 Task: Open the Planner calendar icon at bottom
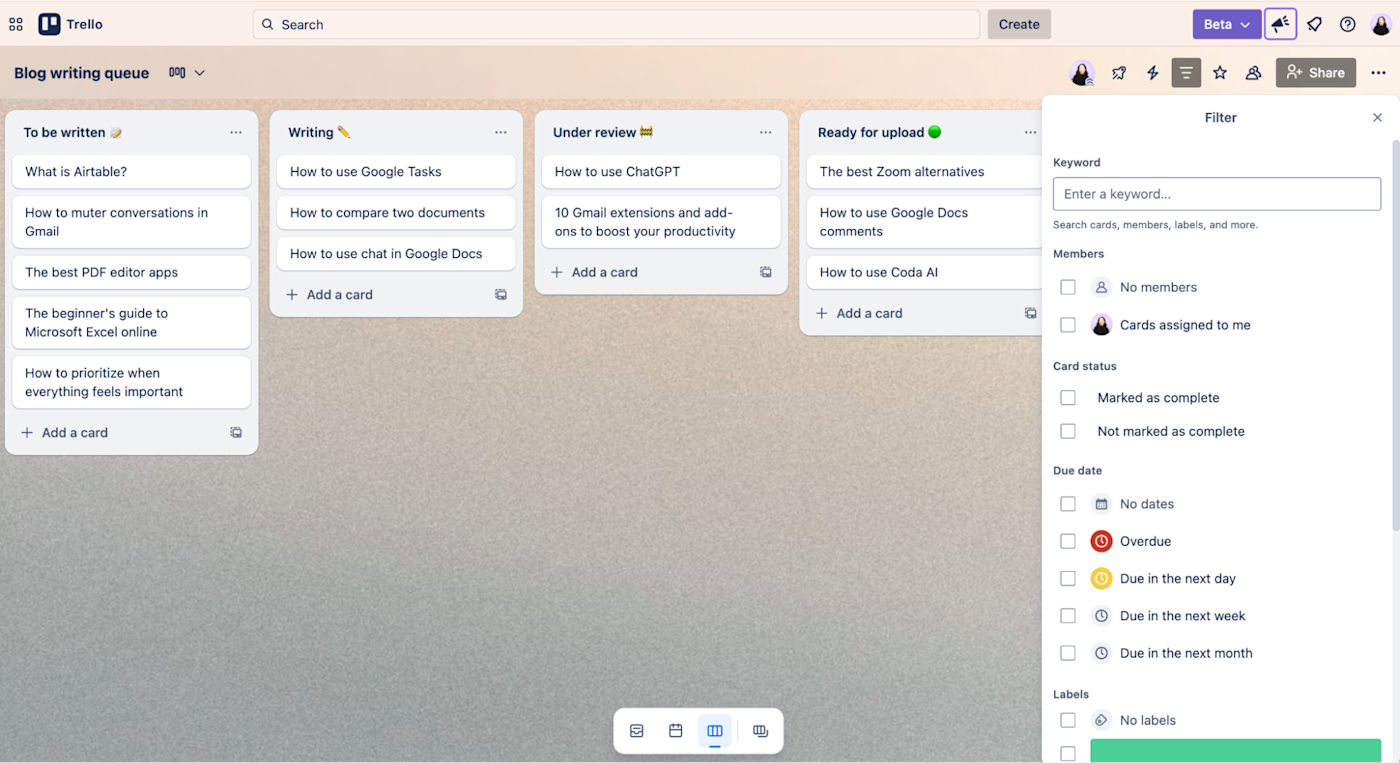click(x=676, y=731)
